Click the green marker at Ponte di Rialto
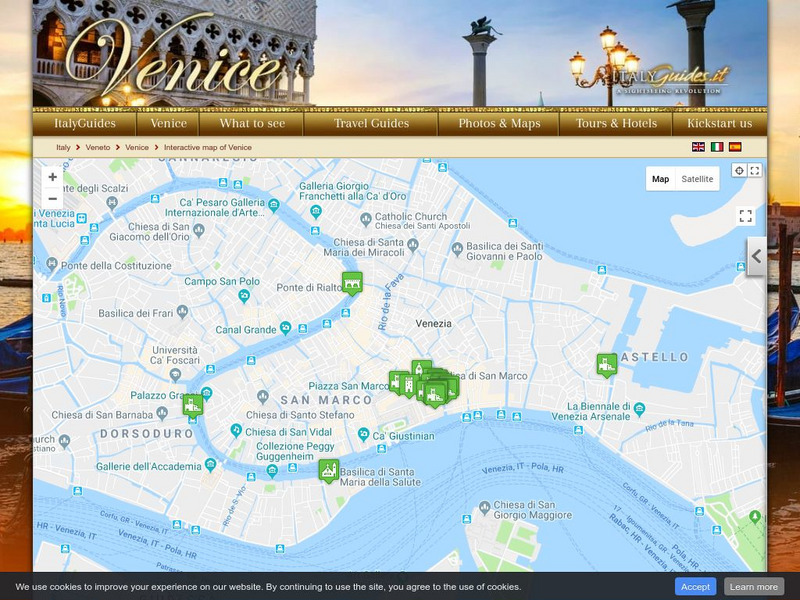This screenshot has width=800, height=600. pos(352,286)
